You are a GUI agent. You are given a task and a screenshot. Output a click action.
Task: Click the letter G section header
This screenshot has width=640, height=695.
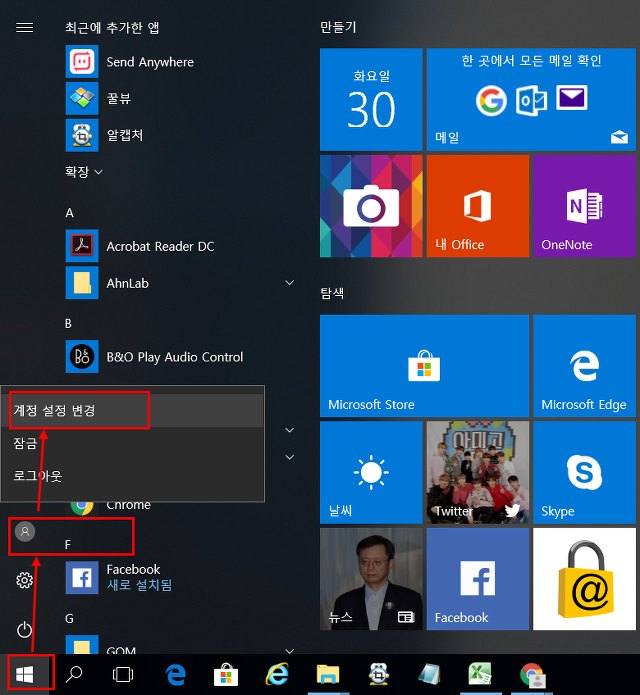[x=70, y=619]
